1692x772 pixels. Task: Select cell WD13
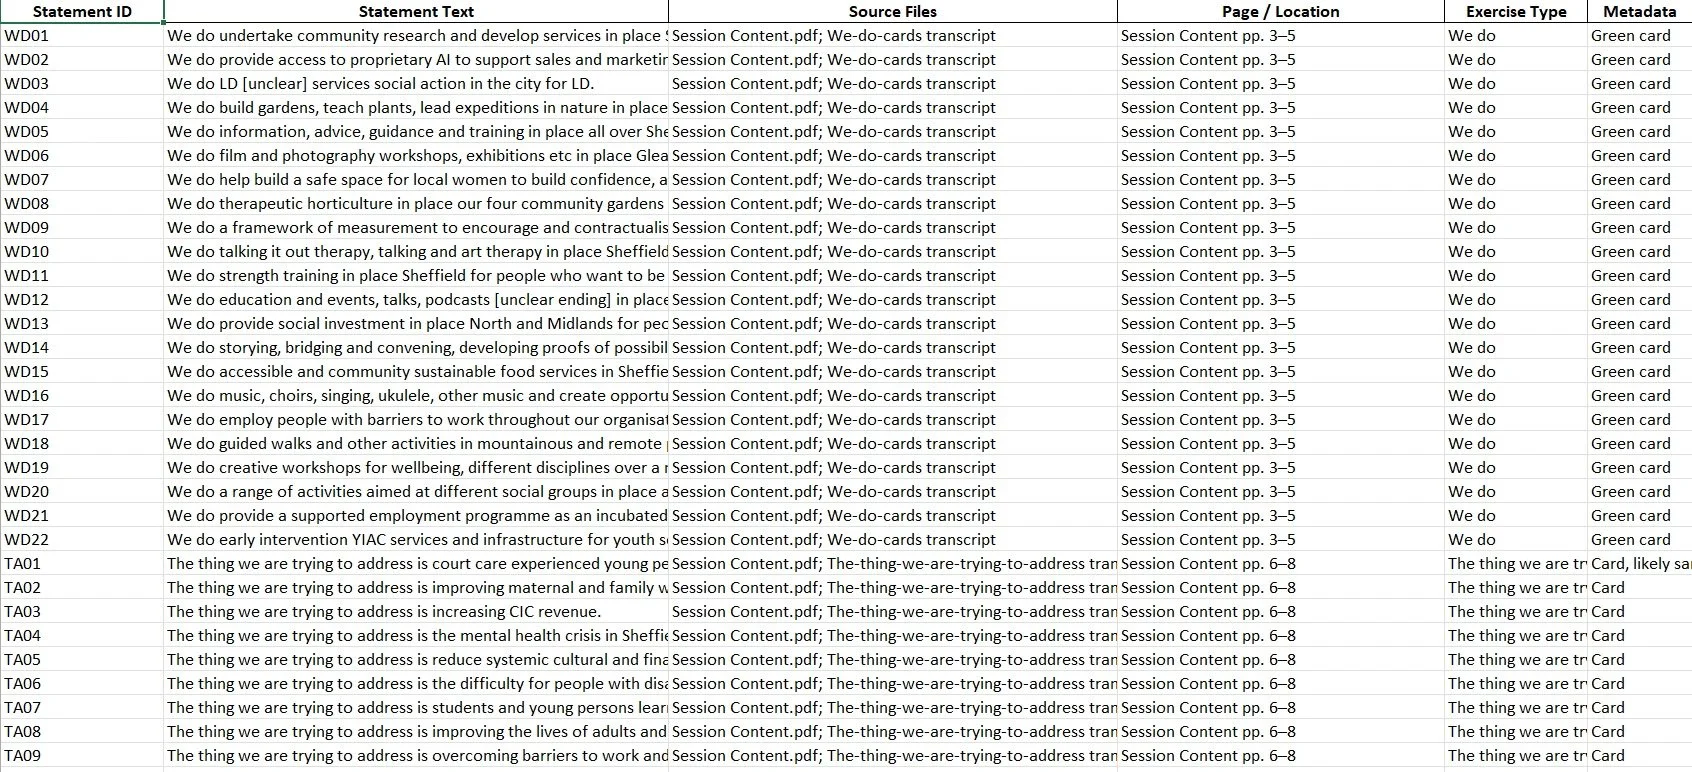(82, 323)
